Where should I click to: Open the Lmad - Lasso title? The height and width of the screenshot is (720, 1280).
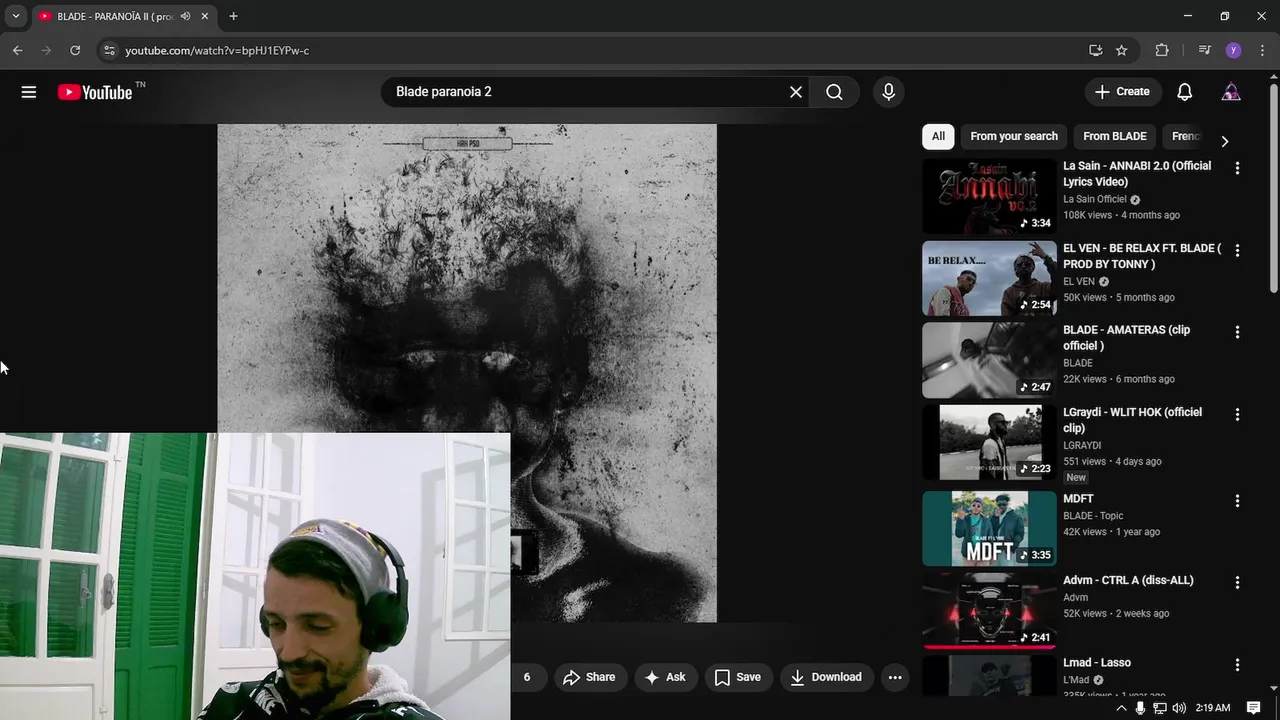click(1097, 663)
